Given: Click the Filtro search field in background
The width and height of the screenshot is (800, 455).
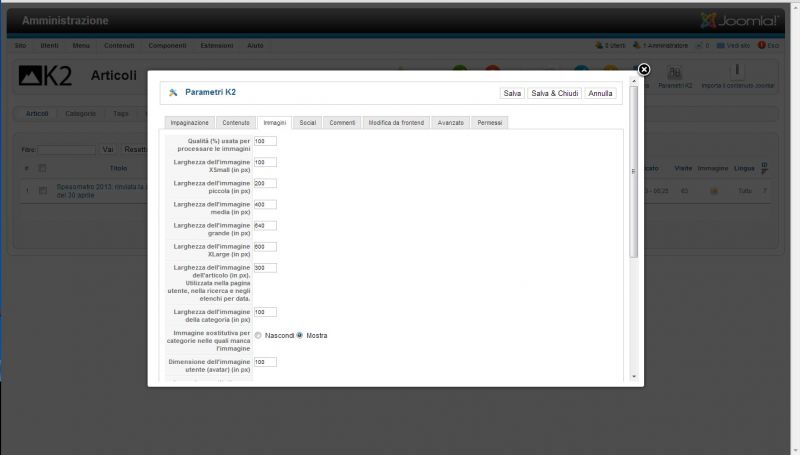Looking at the screenshot, I should [x=66, y=150].
